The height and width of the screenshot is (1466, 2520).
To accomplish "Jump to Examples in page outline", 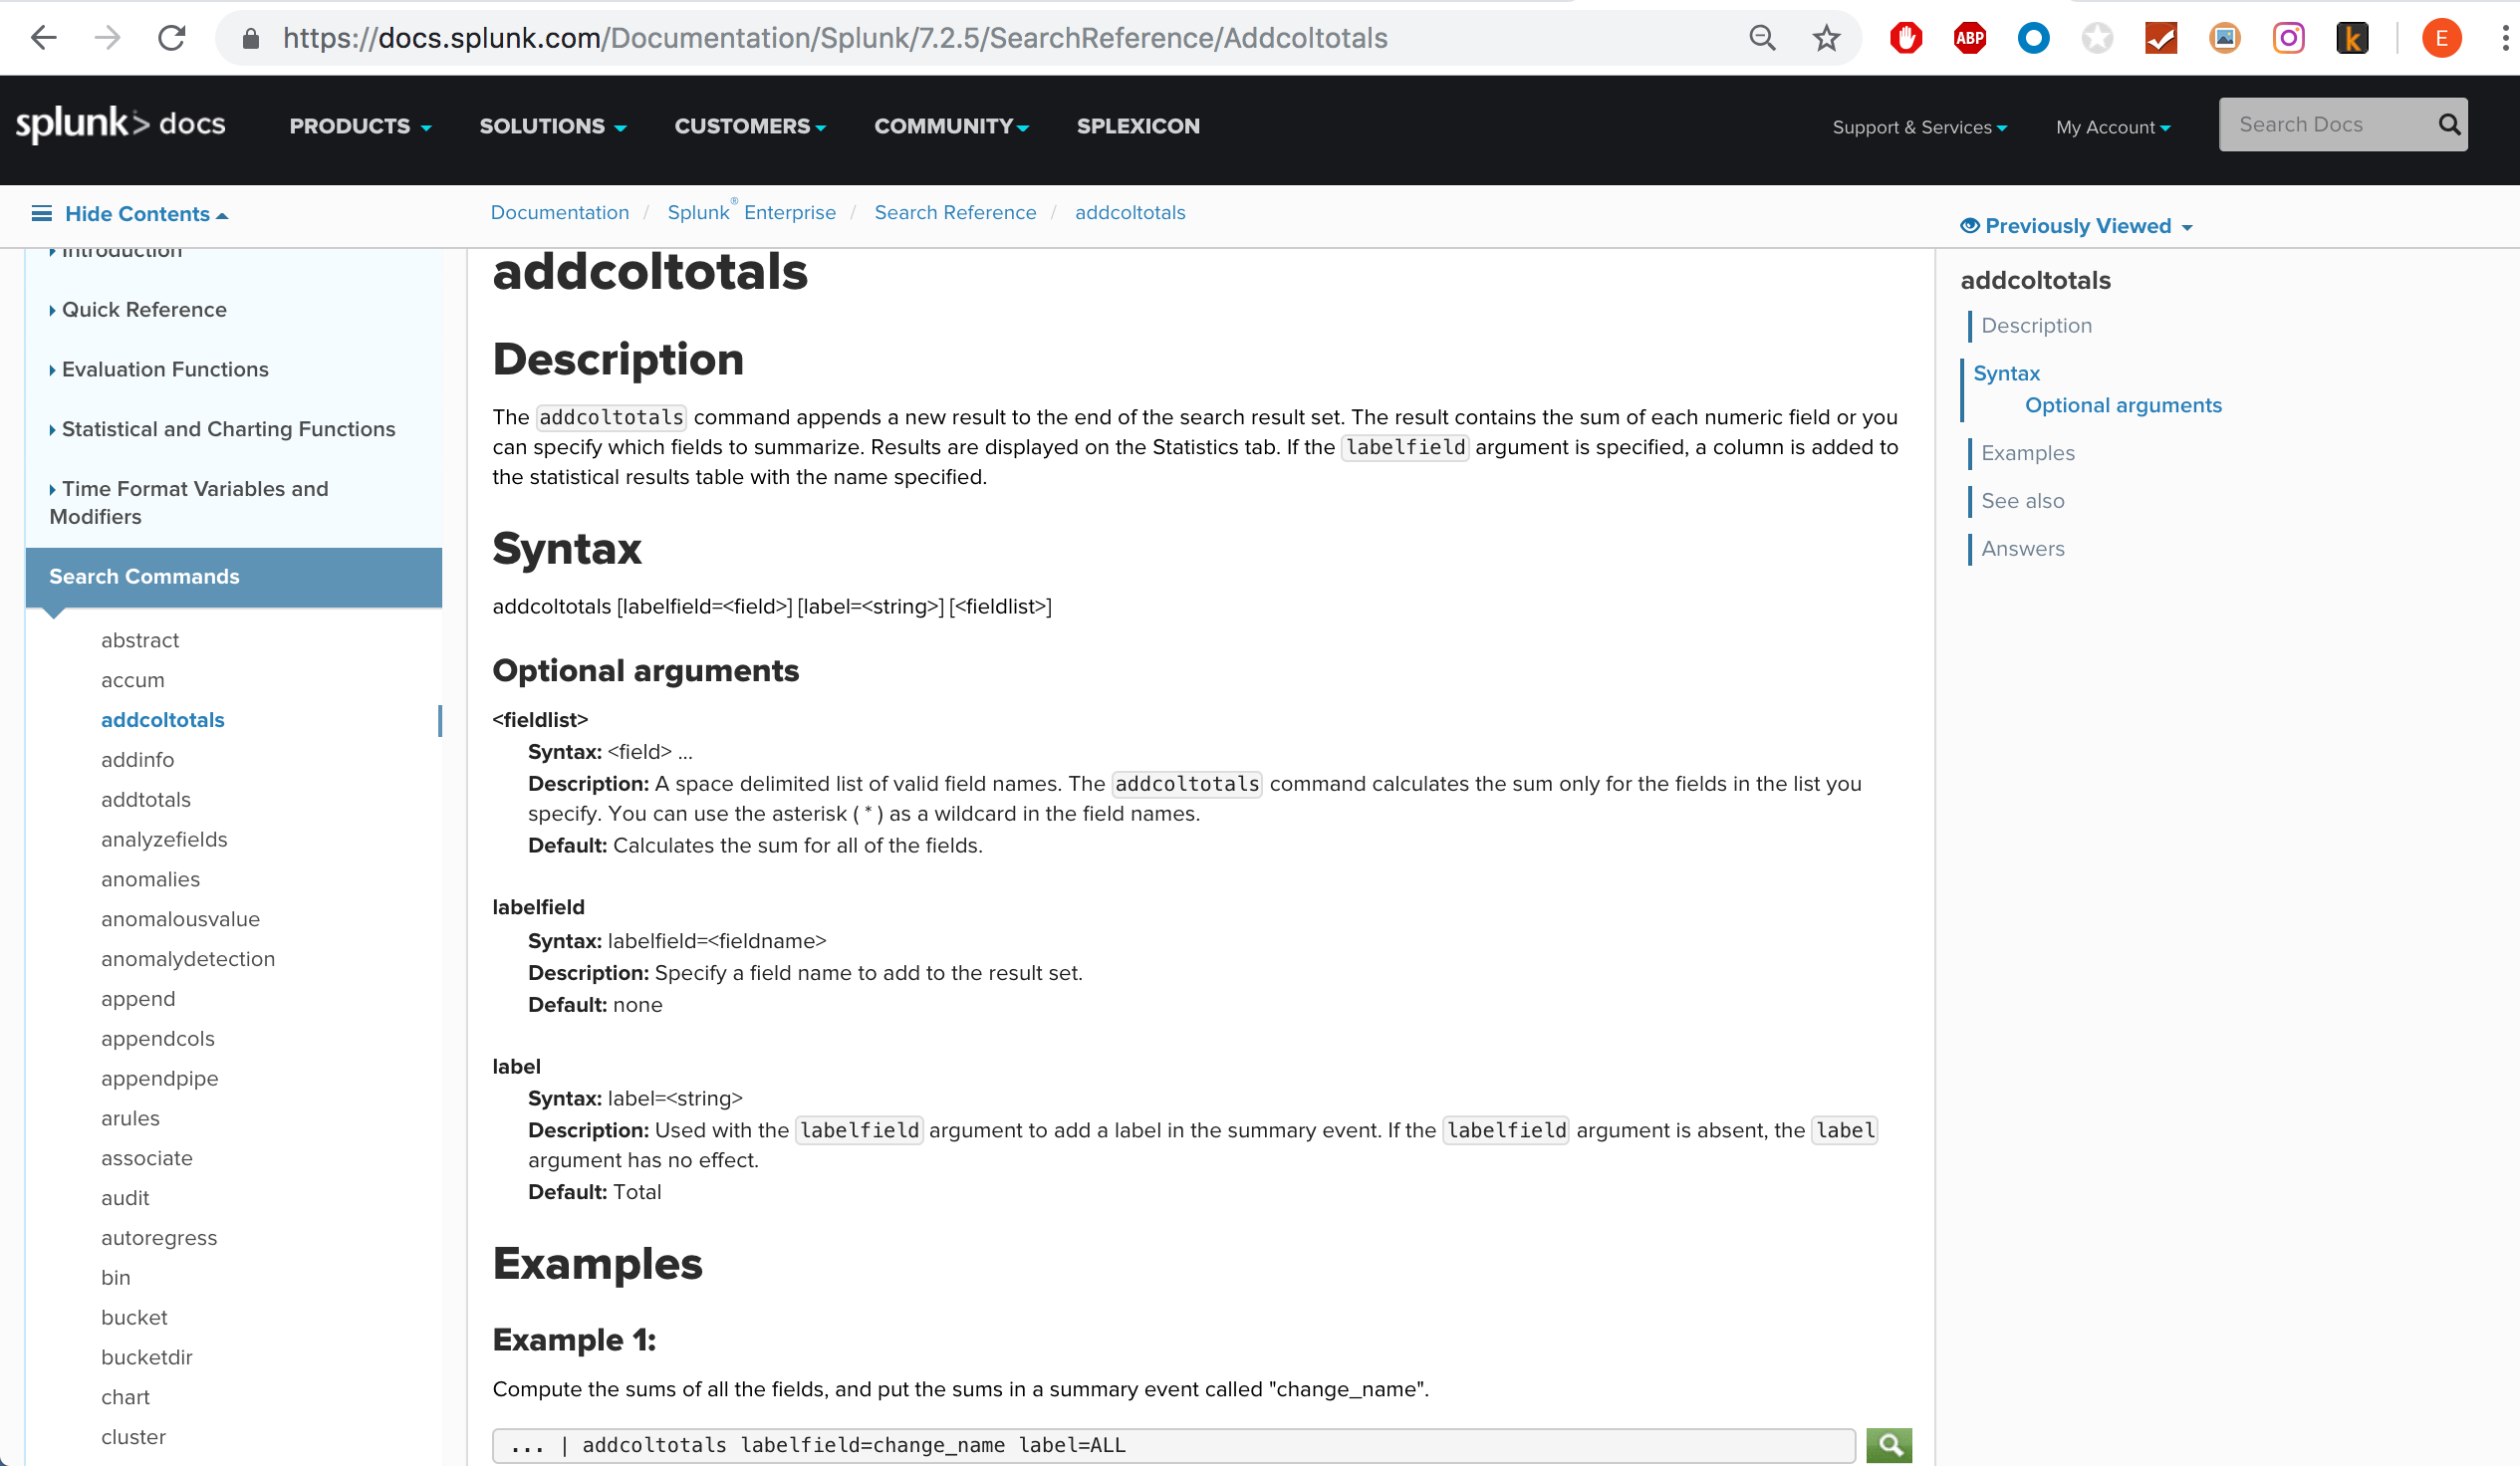I will coord(2028,453).
